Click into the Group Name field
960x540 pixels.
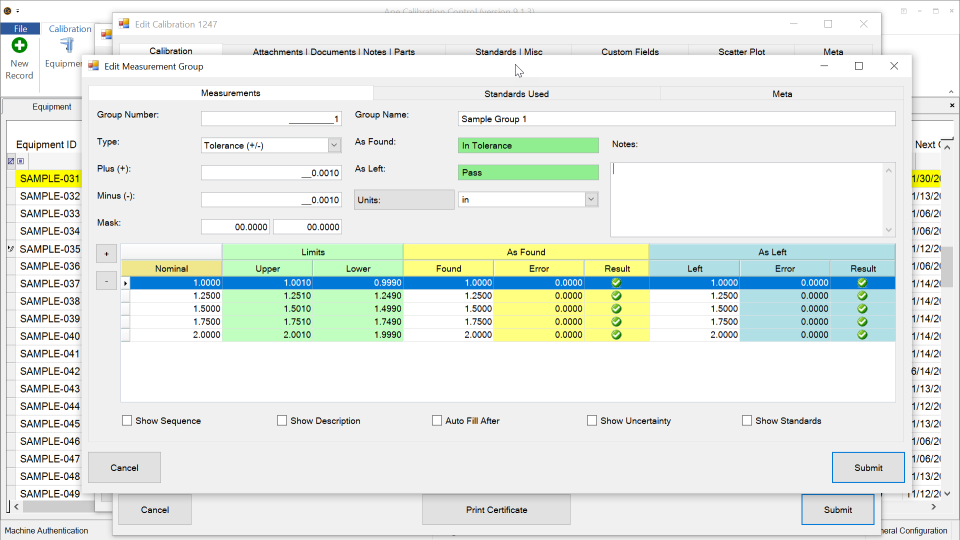[677, 119]
